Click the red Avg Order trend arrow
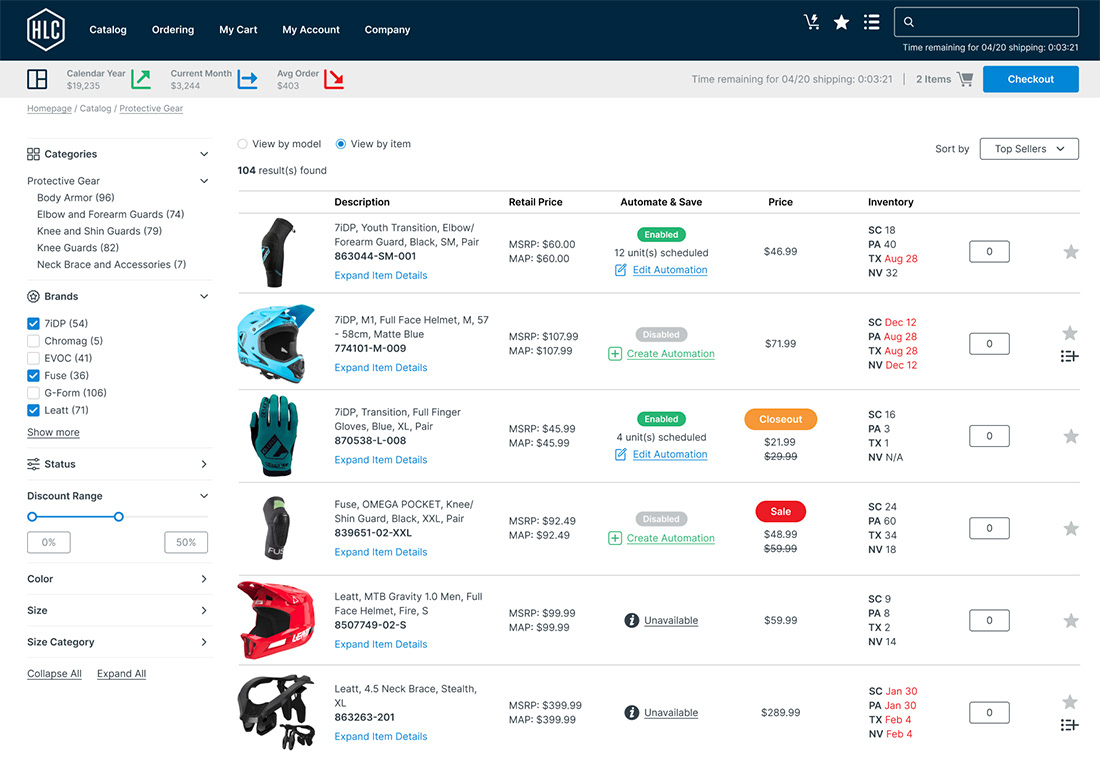The image size is (1100, 760). [x=334, y=79]
